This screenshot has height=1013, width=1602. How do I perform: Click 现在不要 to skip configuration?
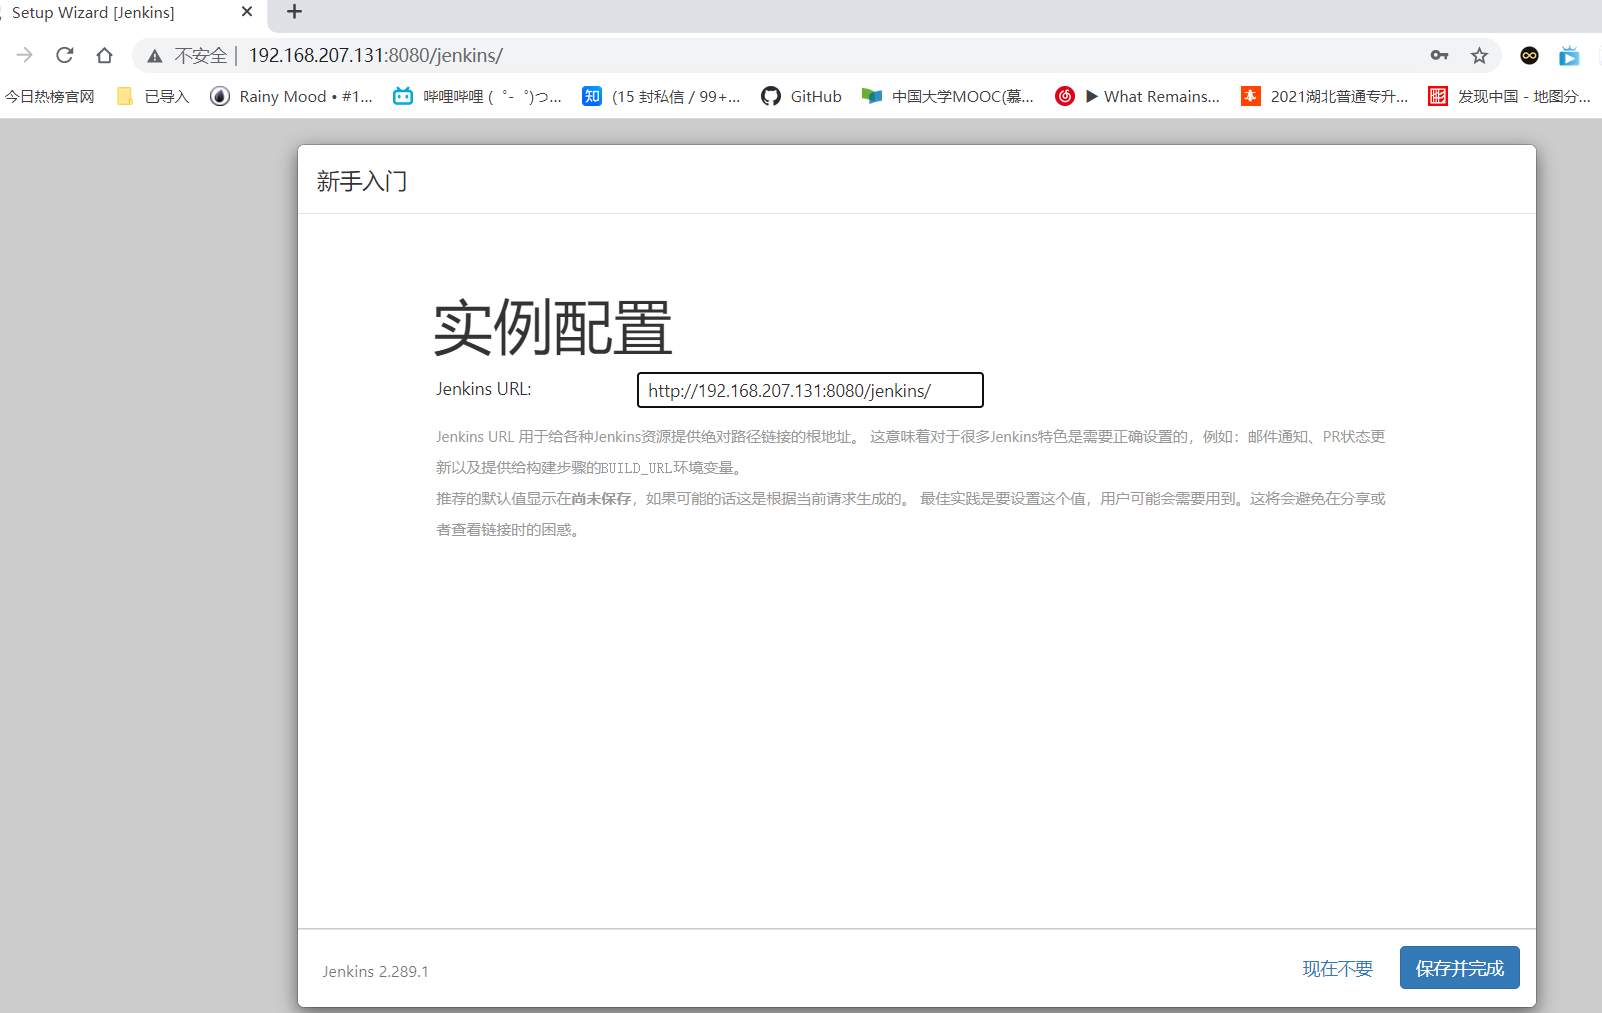click(1337, 968)
